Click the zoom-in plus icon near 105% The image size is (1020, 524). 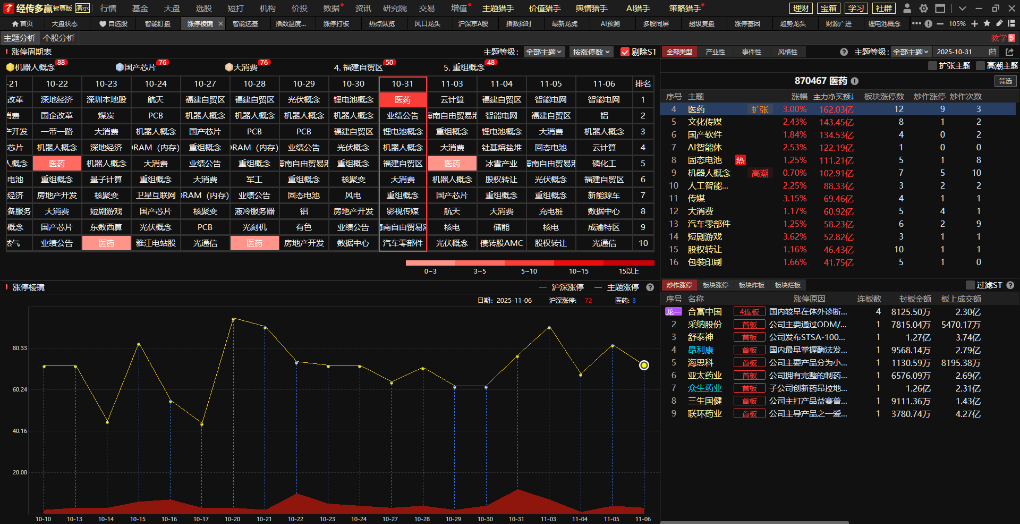976,23
